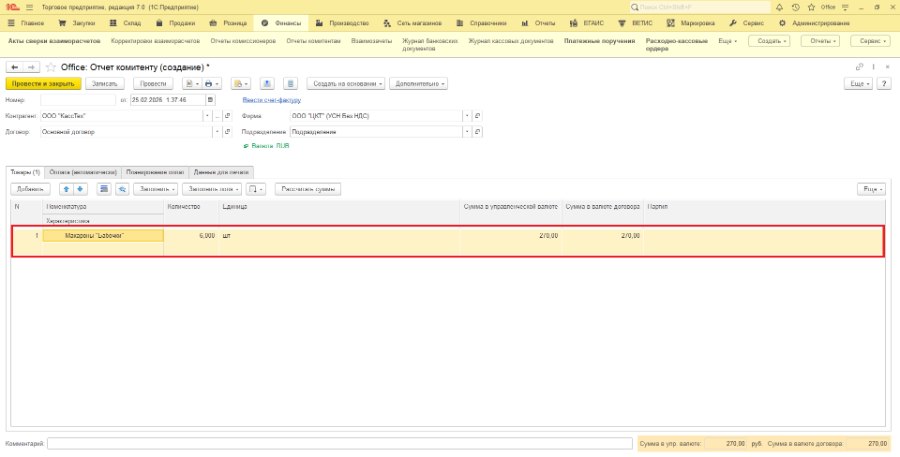900x457 pixels.
Task: Click into the Номер input field
Action: (x=78, y=100)
